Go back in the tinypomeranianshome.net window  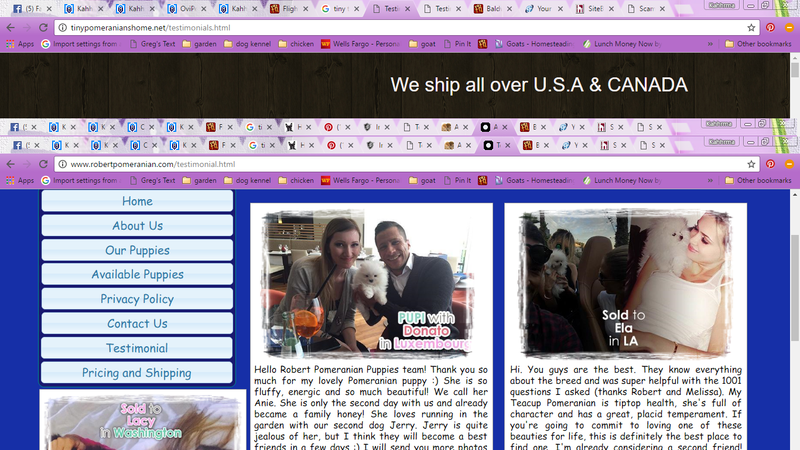[x=9, y=27]
